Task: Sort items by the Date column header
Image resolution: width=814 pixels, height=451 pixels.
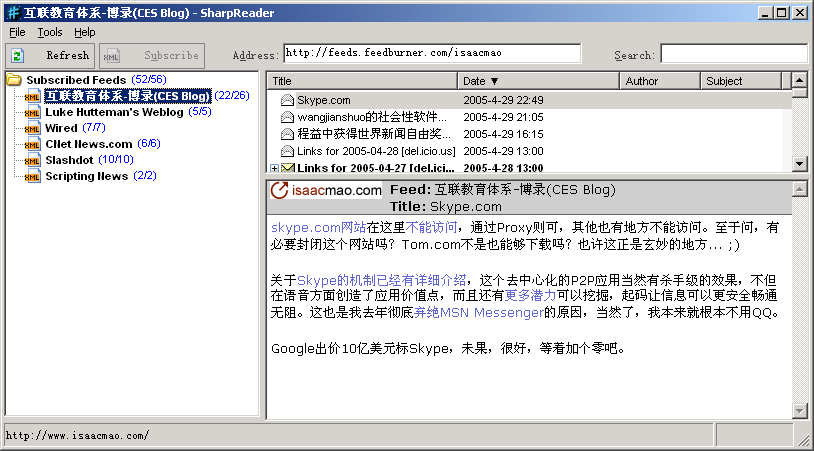Action: [x=538, y=81]
